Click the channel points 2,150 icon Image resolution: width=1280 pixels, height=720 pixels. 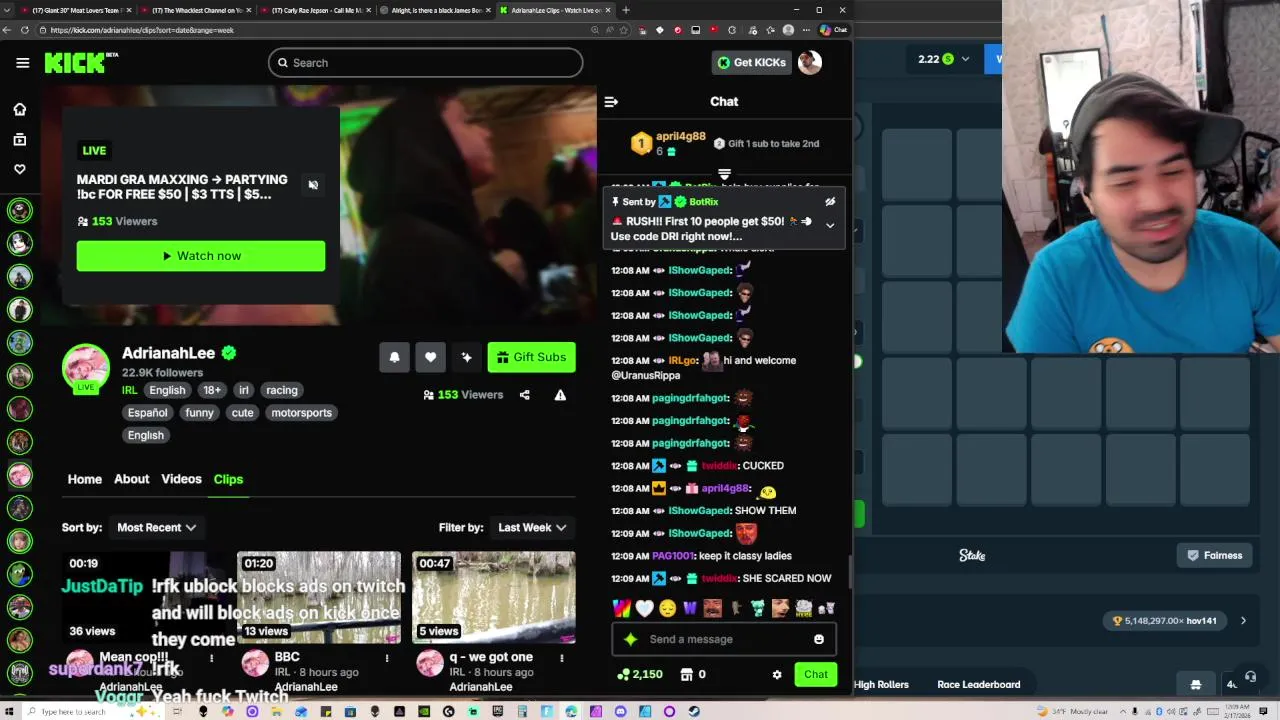640,675
